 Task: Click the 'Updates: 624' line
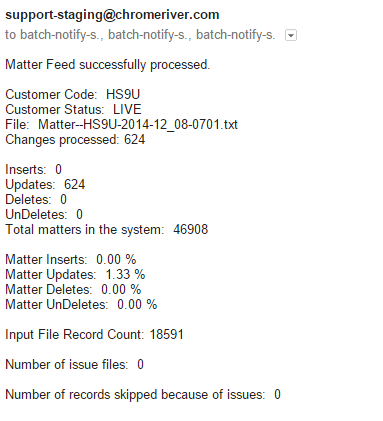tap(45, 185)
